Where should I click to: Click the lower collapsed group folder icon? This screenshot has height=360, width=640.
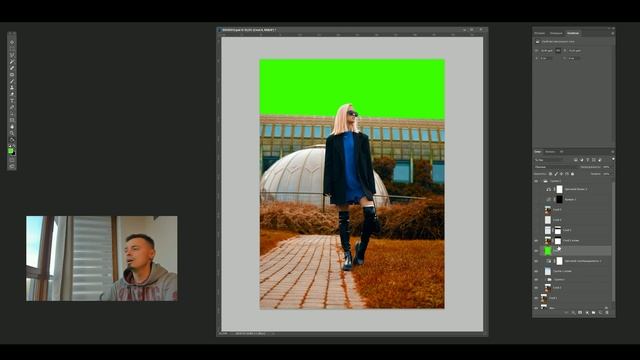pos(550,280)
